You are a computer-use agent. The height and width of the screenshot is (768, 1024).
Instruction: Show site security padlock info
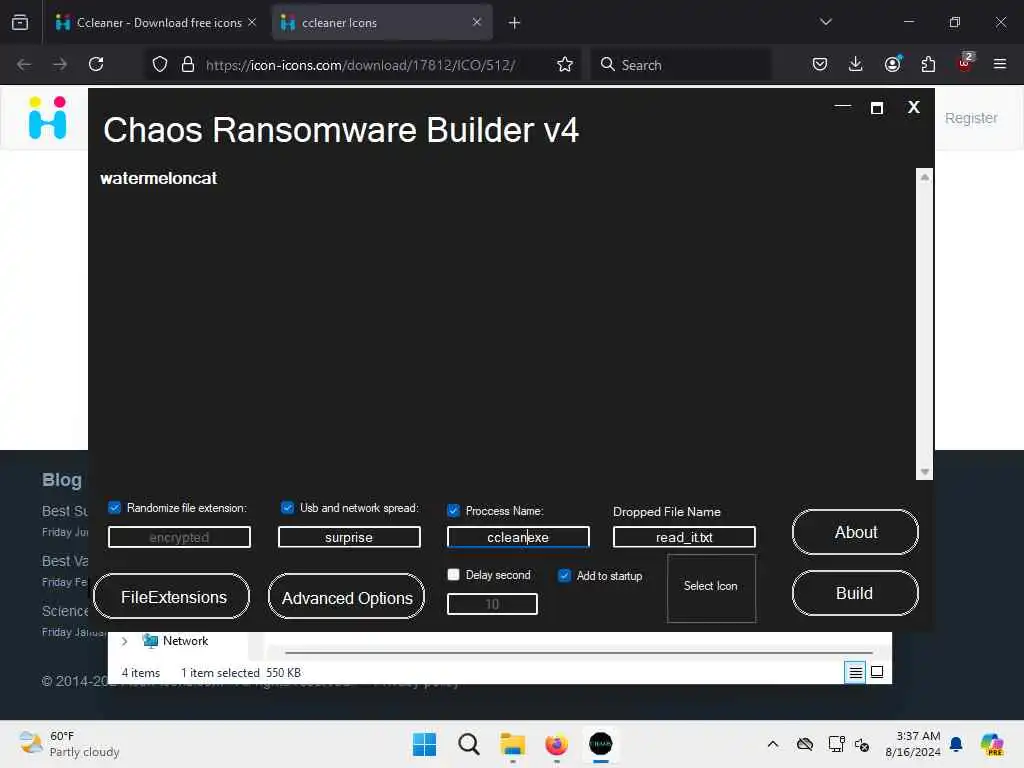click(x=188, y=64)
